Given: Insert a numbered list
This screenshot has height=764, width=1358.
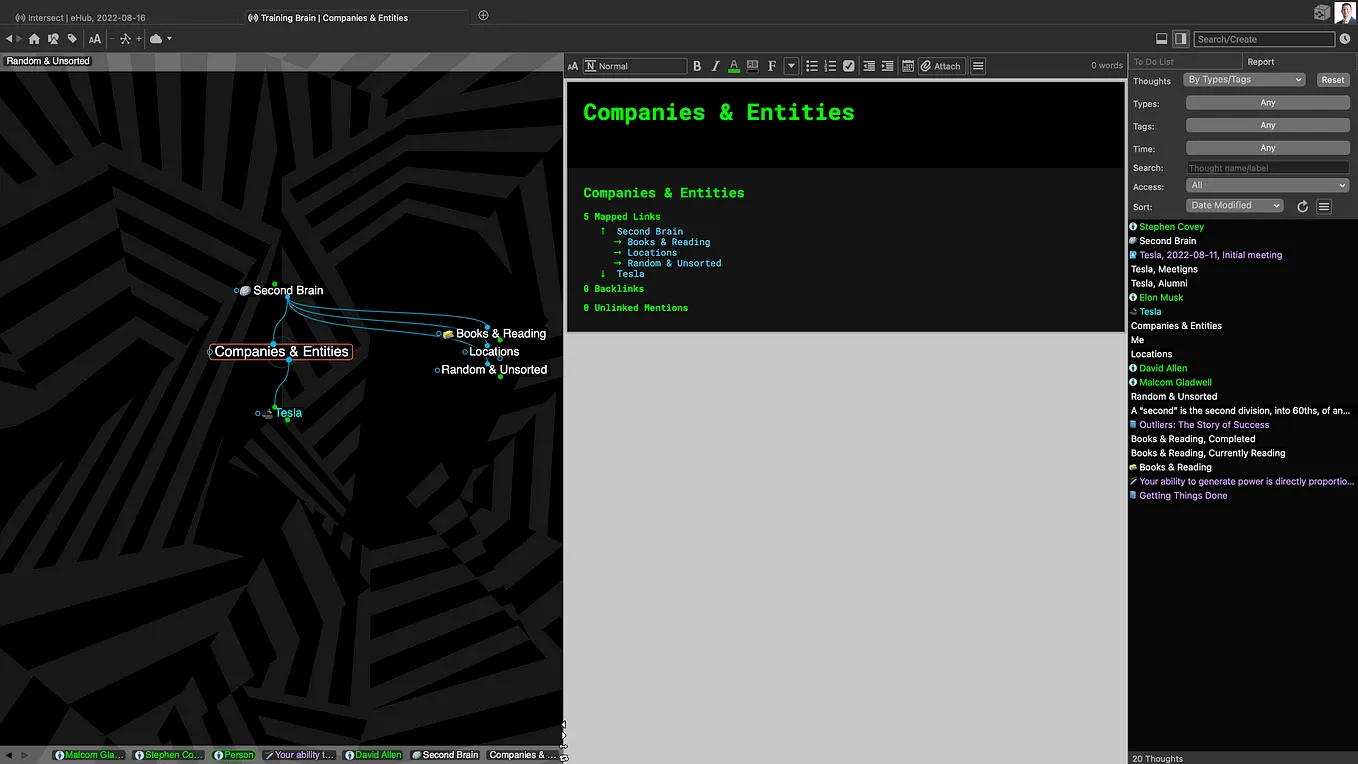Looking at the screenshot, I should 830,66.
